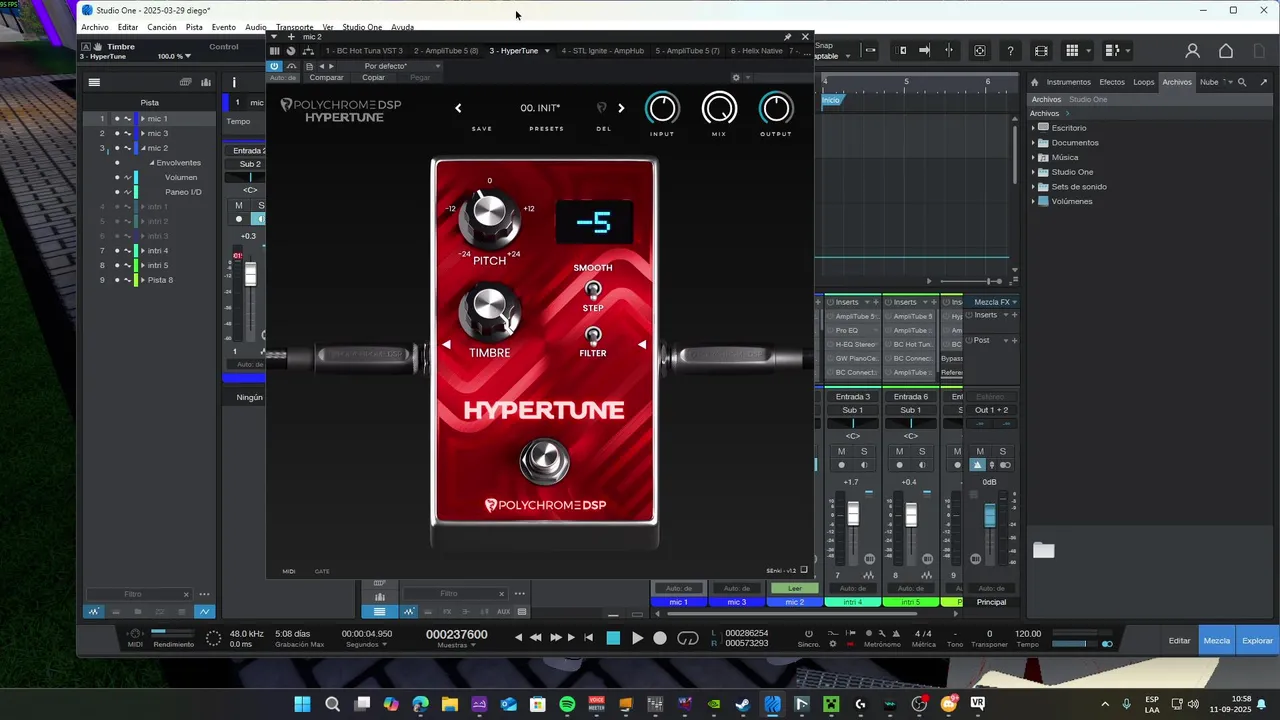The width and height of the screenshot is (1280, 720).
Task: Mute the Entrada 6 mixer channel
Action: (899, 452)
